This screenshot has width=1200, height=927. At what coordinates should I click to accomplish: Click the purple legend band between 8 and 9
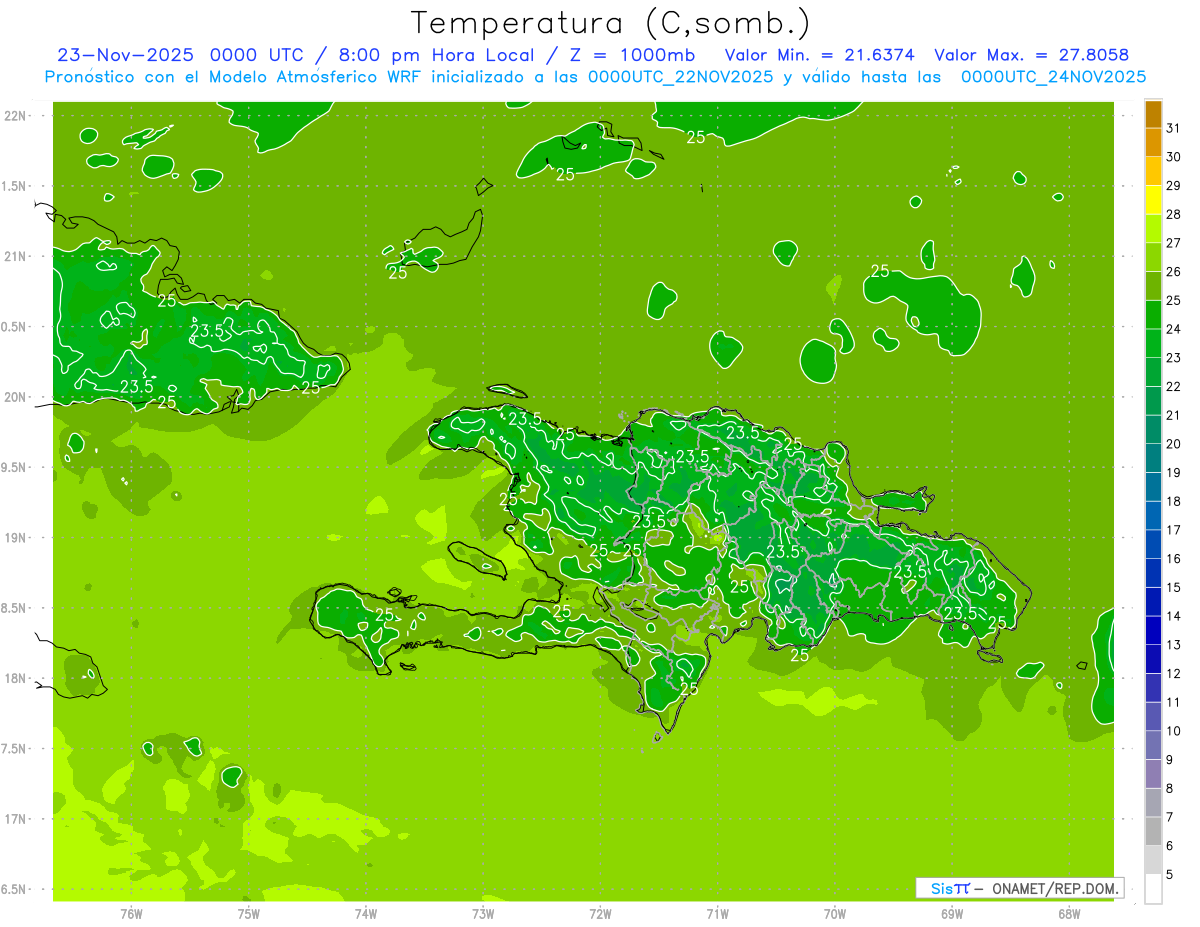(x=1153, y=774)
